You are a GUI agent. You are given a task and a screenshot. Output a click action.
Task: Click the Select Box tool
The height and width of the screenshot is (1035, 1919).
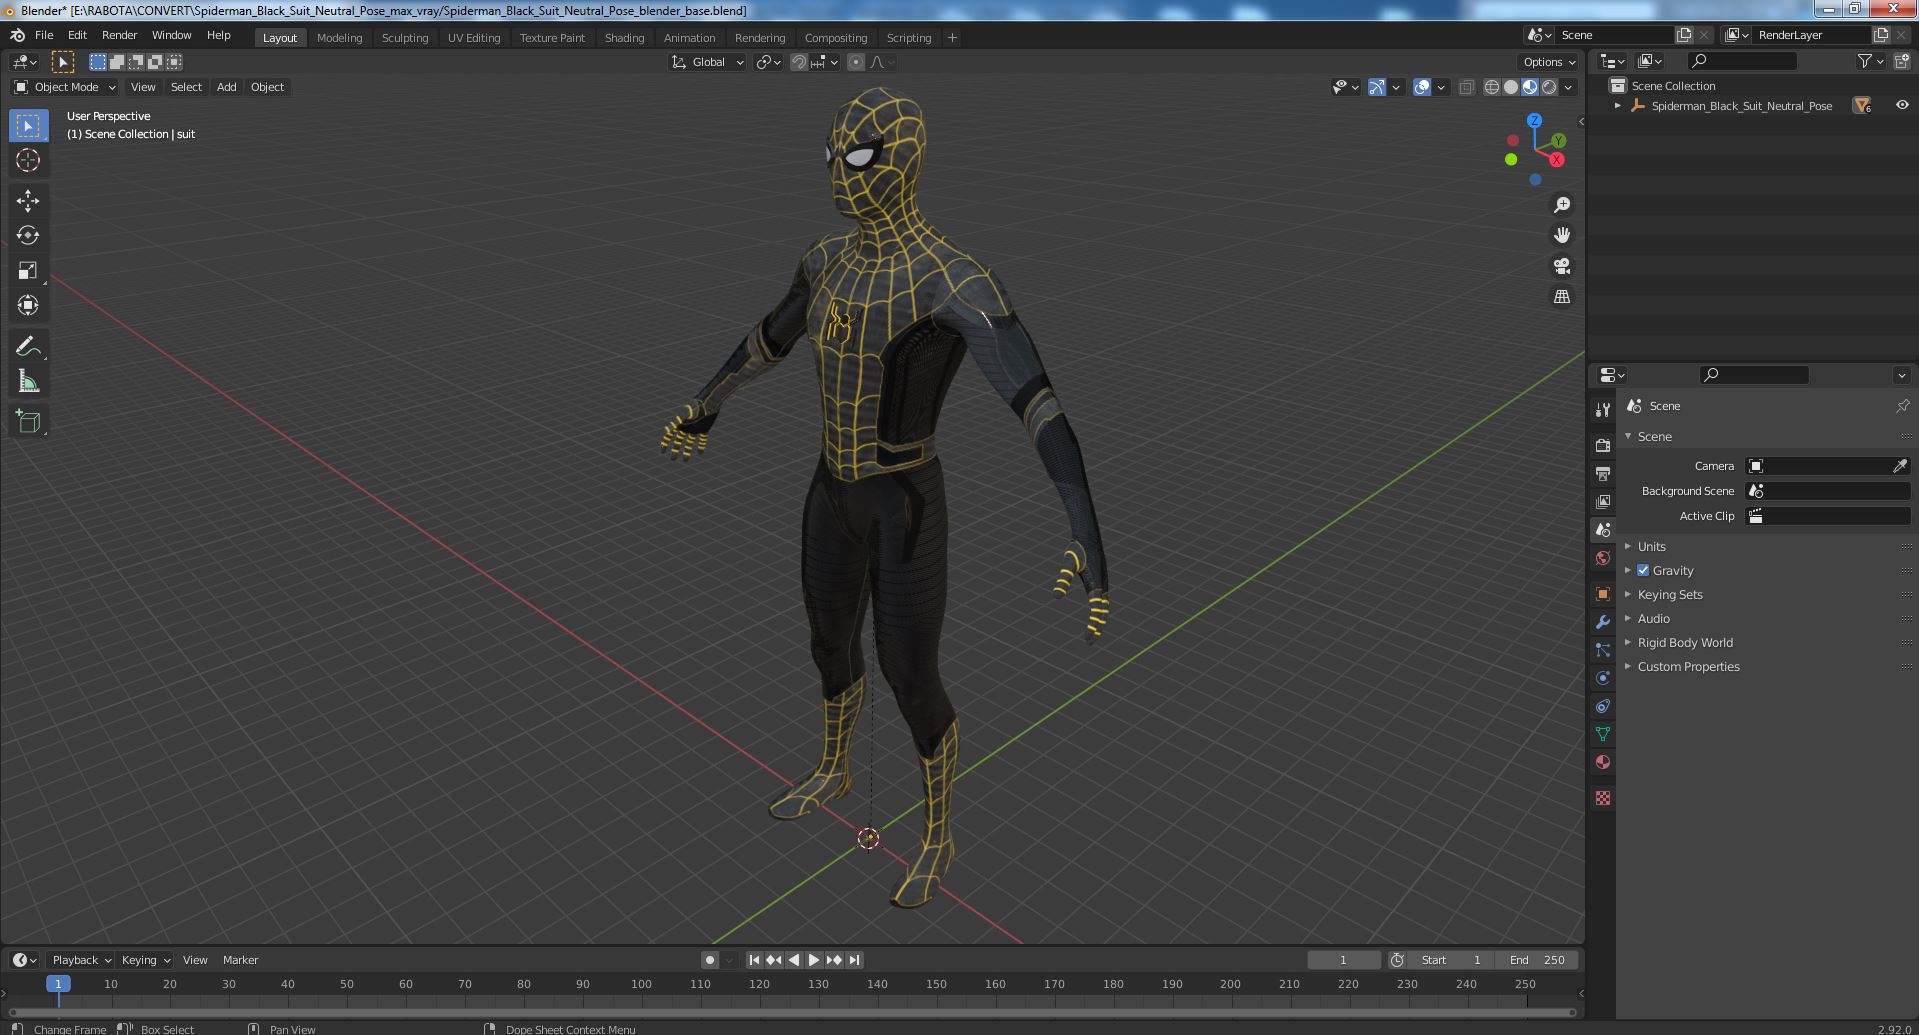click(x=28, y=125)
